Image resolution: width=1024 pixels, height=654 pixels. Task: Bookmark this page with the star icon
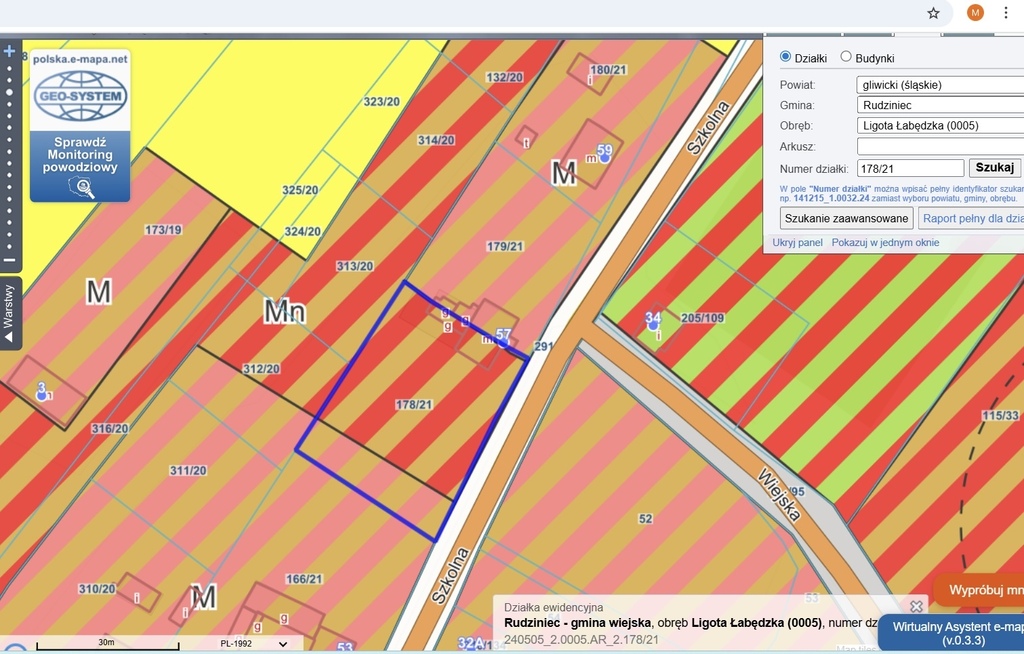point(933,13)
